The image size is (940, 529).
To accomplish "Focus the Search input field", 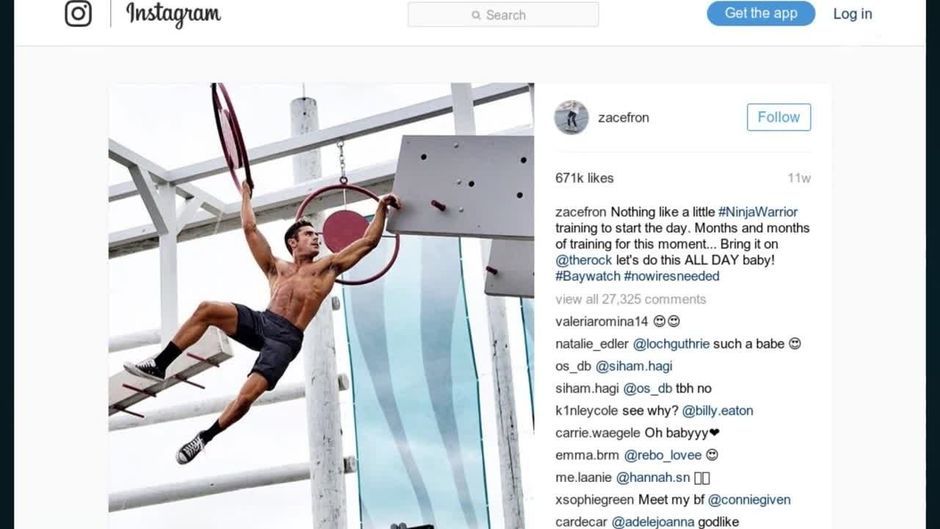I will click(x=503, y=14).
